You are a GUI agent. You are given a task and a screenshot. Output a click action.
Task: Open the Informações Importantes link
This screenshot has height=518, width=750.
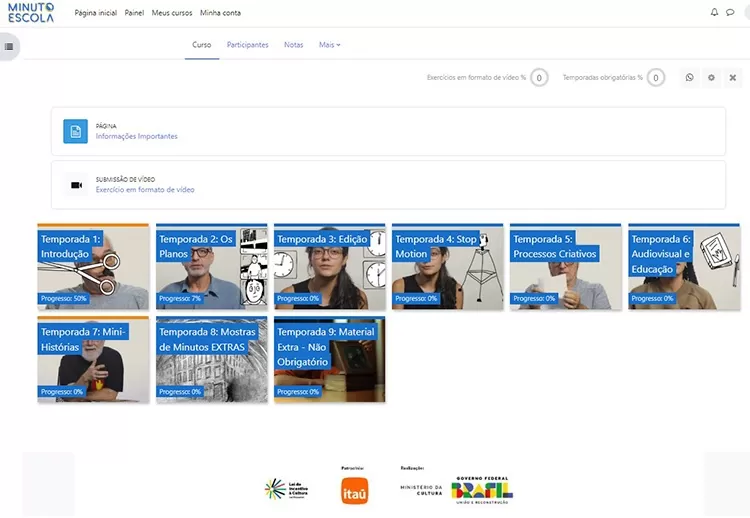coord(136,136)
